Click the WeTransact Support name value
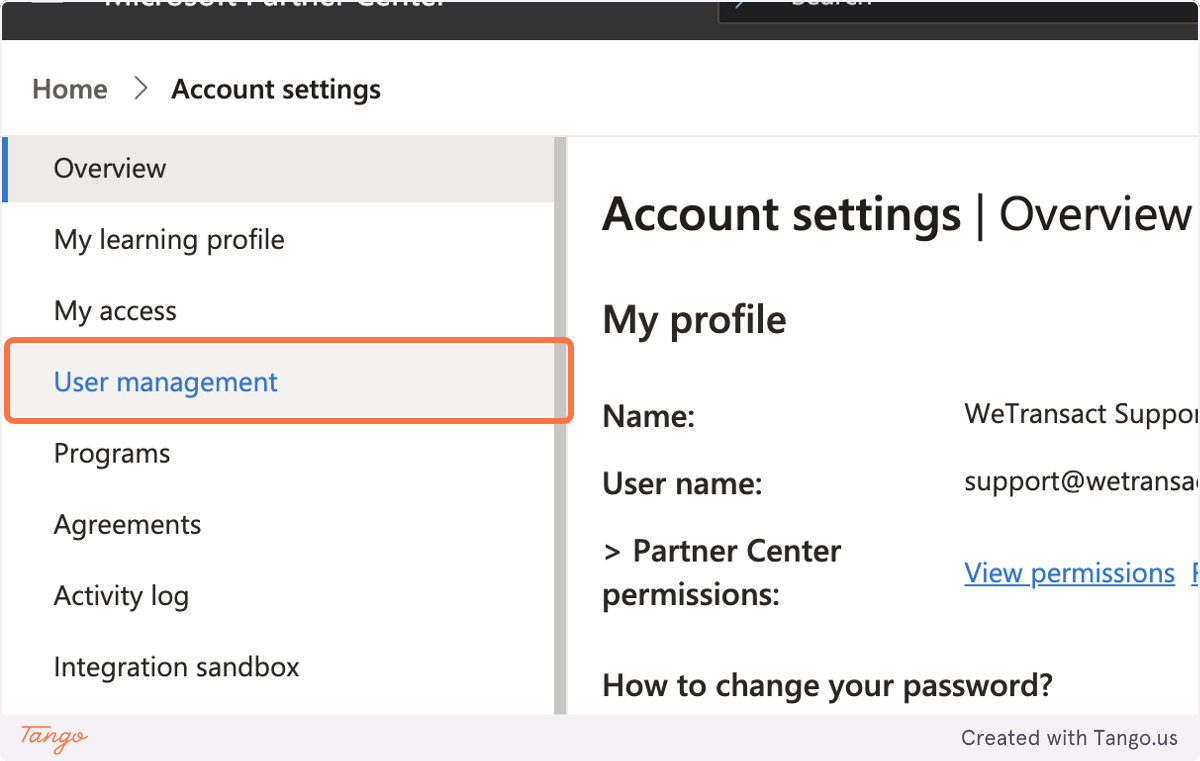The width and height of the screenshot is (1200, 761). [1081, 414]
